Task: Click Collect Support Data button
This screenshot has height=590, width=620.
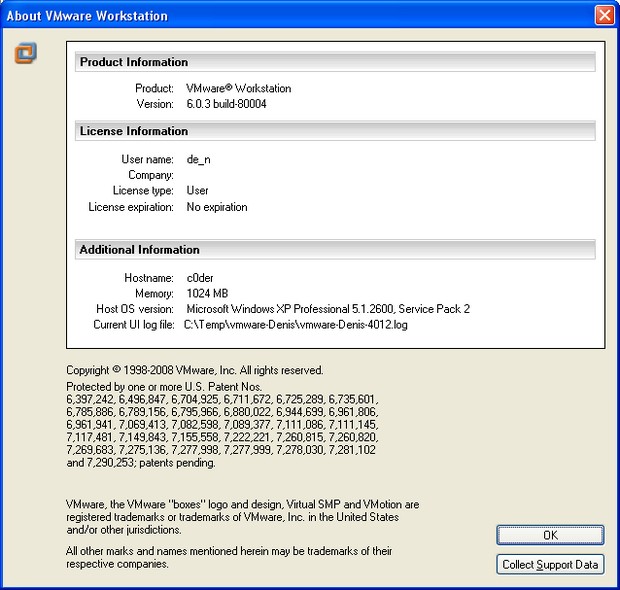Action: 550,565
